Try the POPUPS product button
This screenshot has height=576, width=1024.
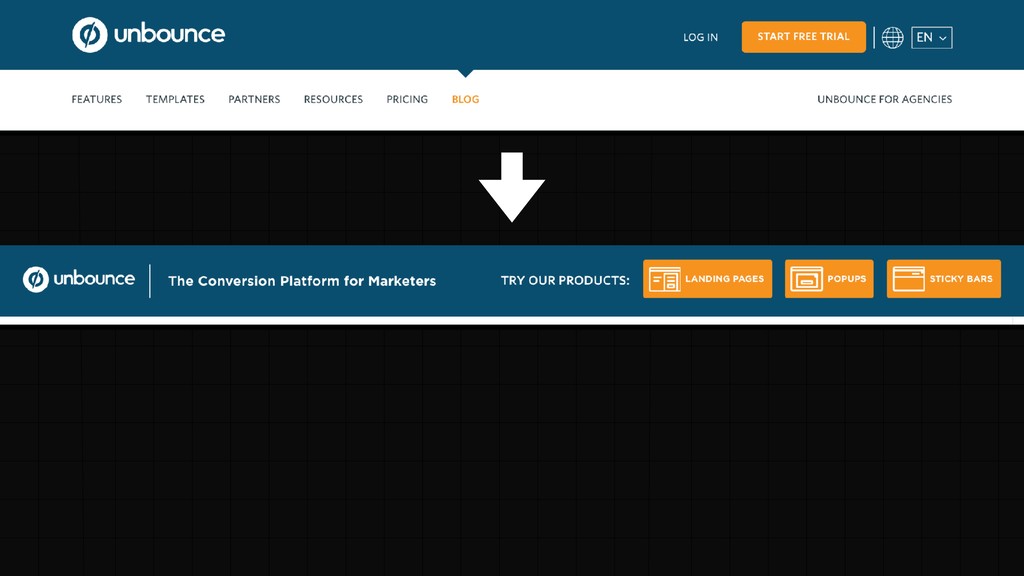click(x=829, y=279)
